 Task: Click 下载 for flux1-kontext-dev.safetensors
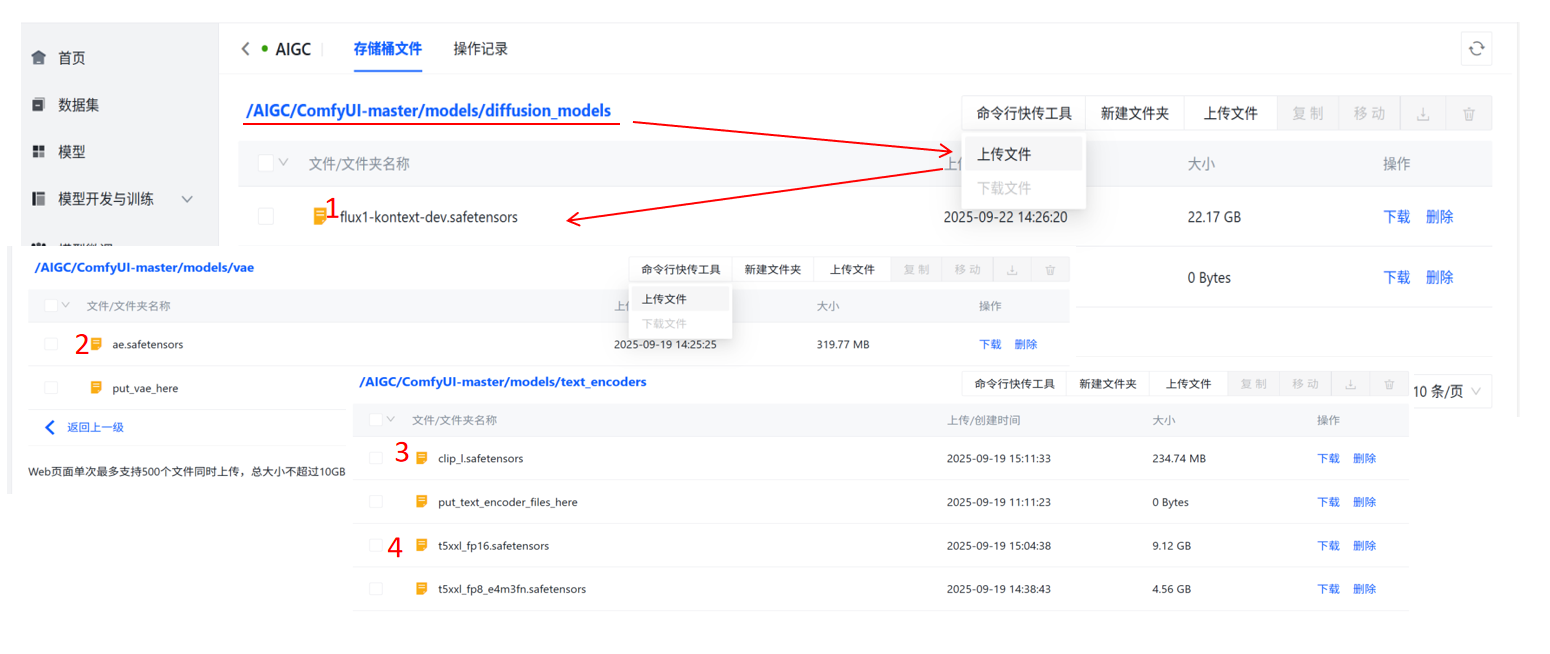click(x=1397, y=217)
